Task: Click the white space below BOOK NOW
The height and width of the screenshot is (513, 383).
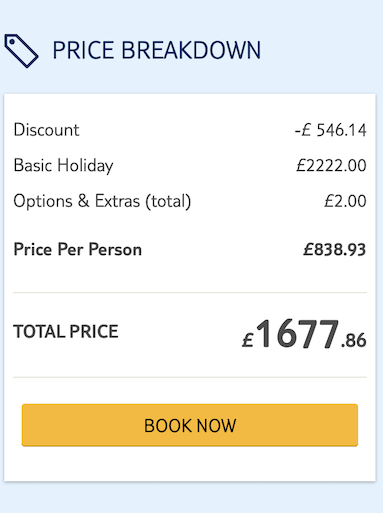Action: pyautogui.click(x=190, y=464)
